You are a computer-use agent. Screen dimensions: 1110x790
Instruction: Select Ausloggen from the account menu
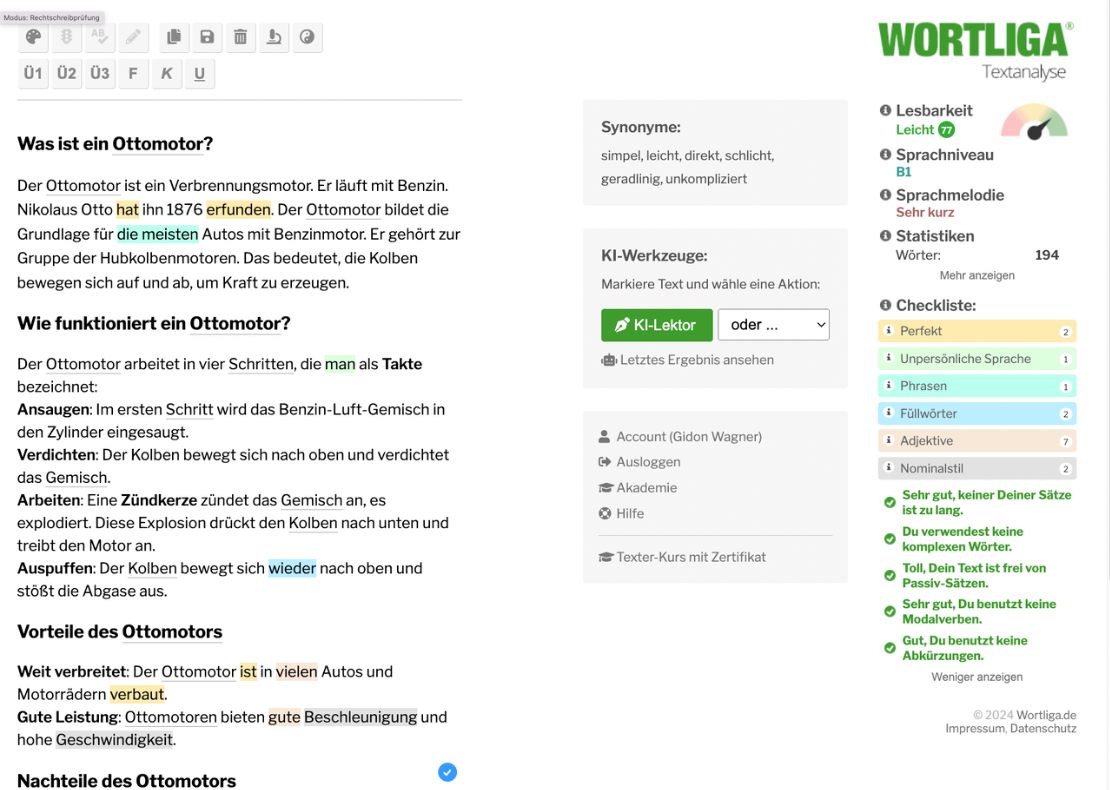(x=650, y=462)
